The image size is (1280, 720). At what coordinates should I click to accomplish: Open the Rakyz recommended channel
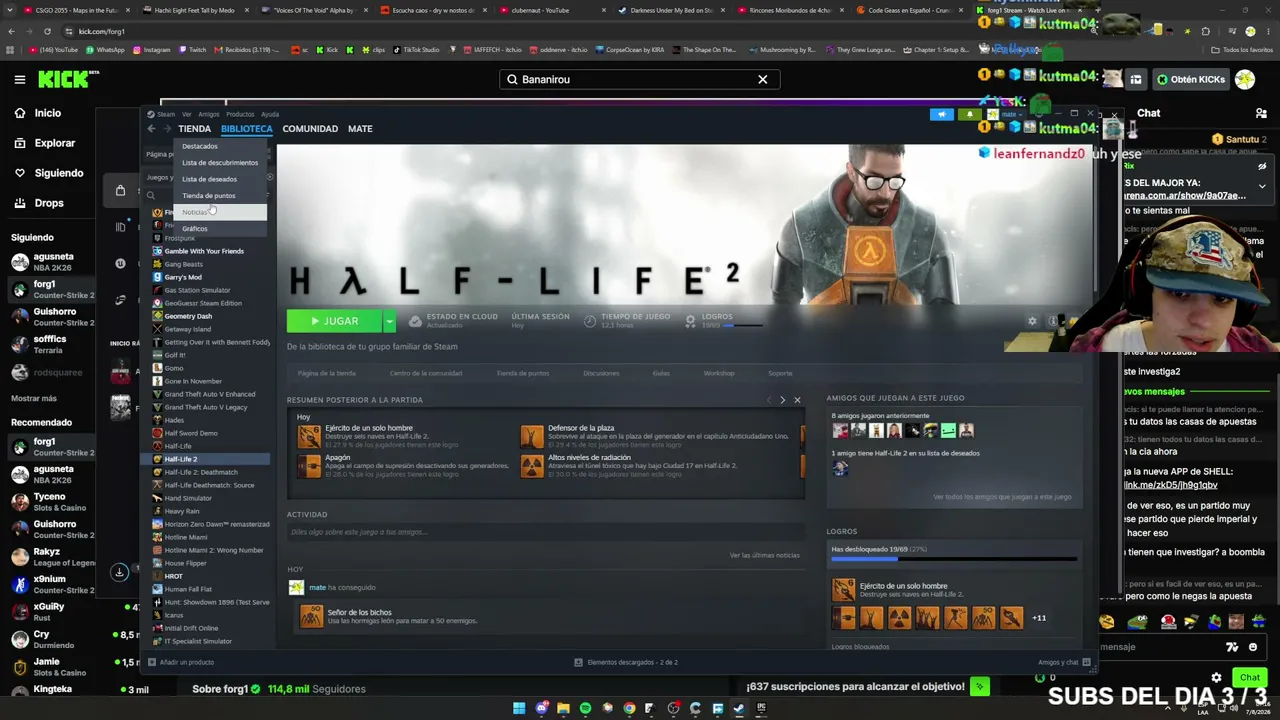[49, 557]
